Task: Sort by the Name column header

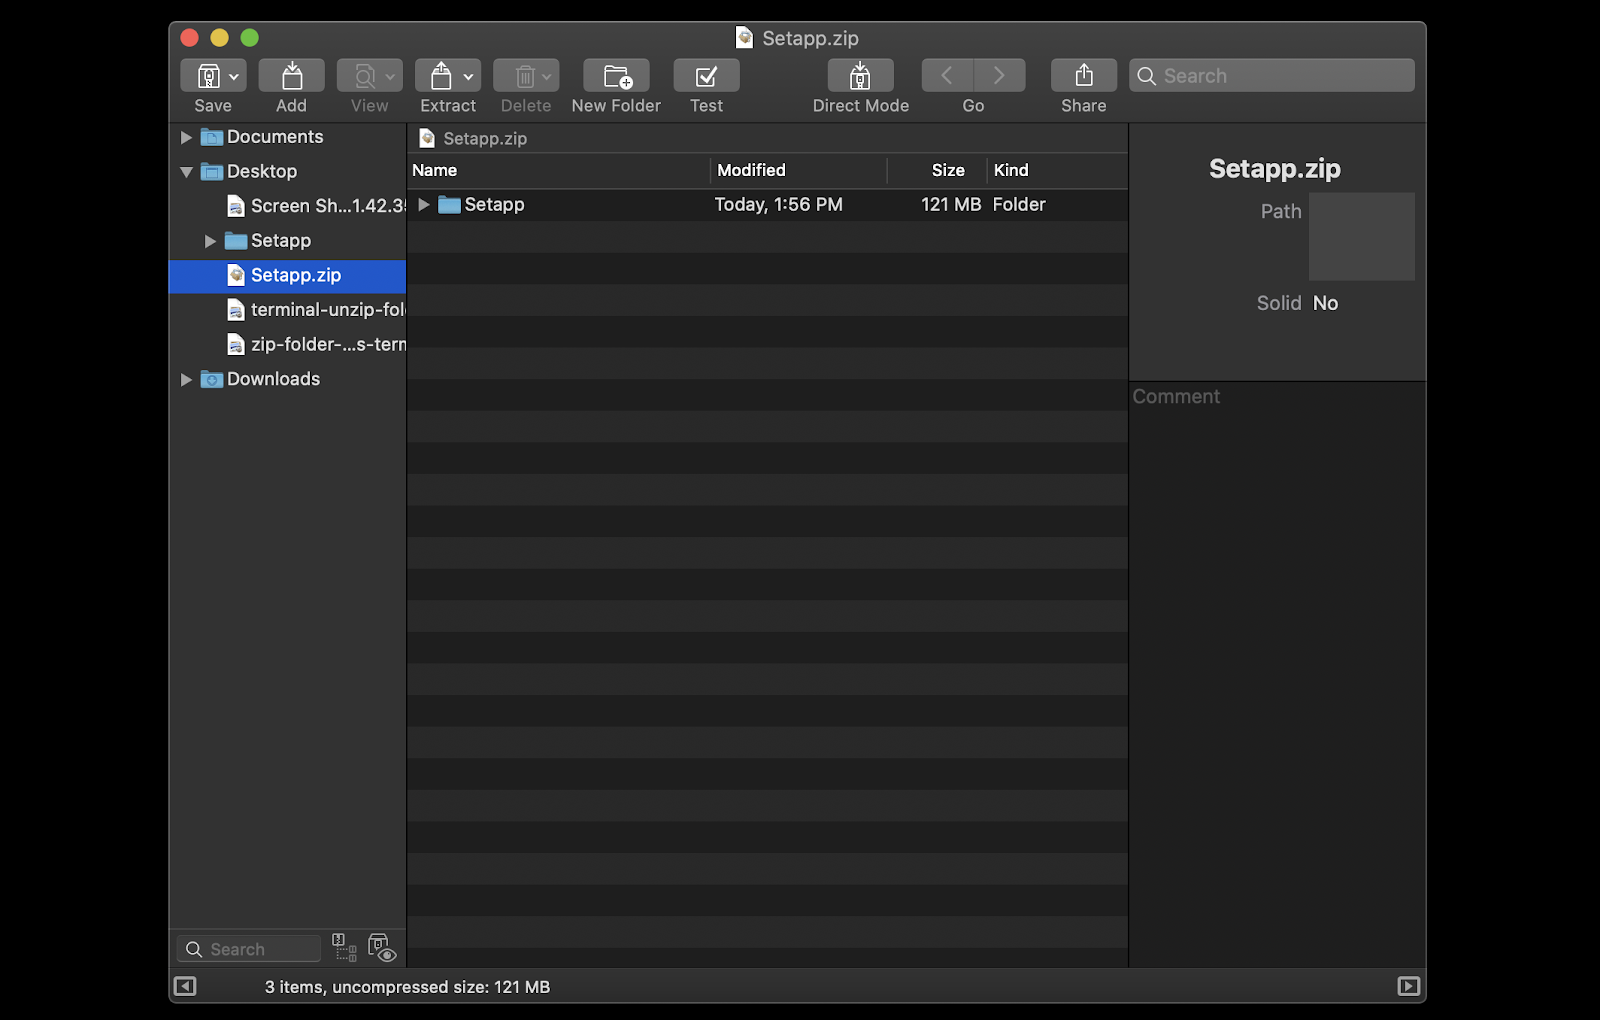Action: 559,171
